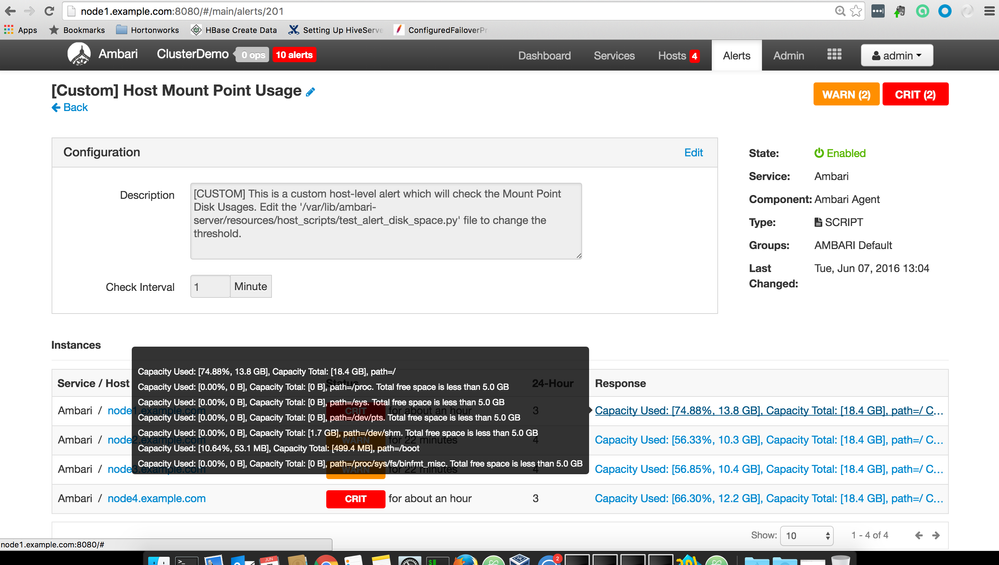Image resolution: width=999 pixels, height=565 pixels.
Task: Open the Ambari views grid icon
Action: point(834,55)
